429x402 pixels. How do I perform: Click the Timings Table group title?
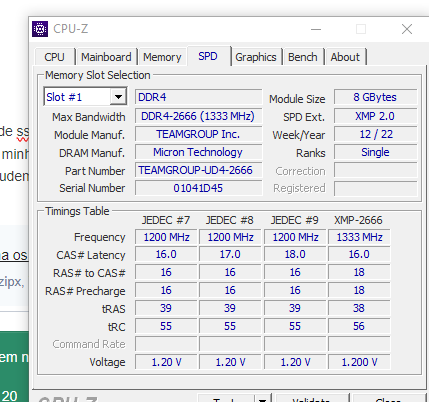77,211
